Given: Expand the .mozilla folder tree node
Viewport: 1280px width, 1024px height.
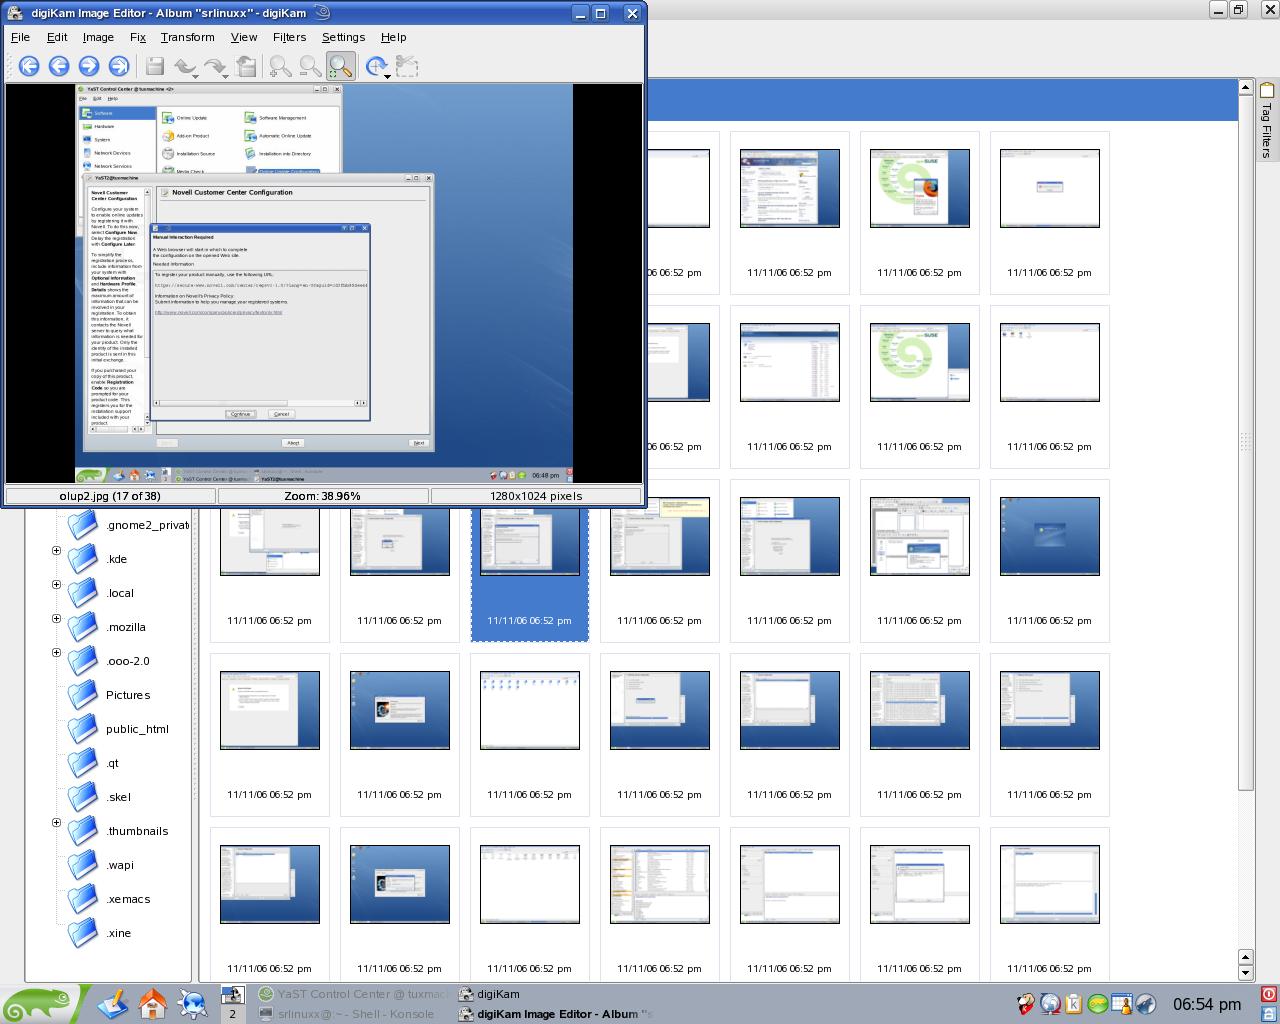Looking at the screenshot, I should [56, 619].
